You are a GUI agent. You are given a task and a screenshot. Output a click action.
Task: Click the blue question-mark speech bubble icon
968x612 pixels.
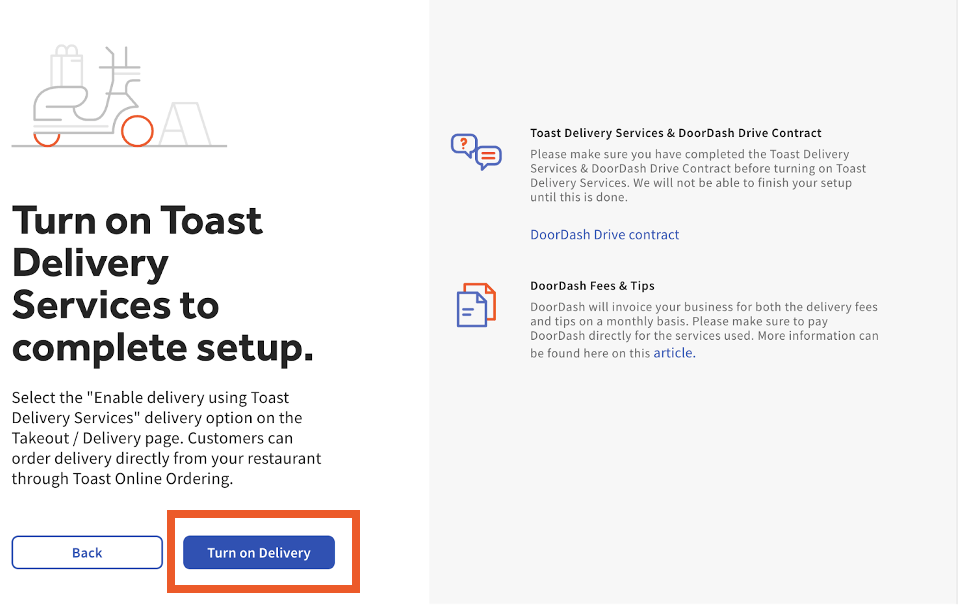point(464,143)
